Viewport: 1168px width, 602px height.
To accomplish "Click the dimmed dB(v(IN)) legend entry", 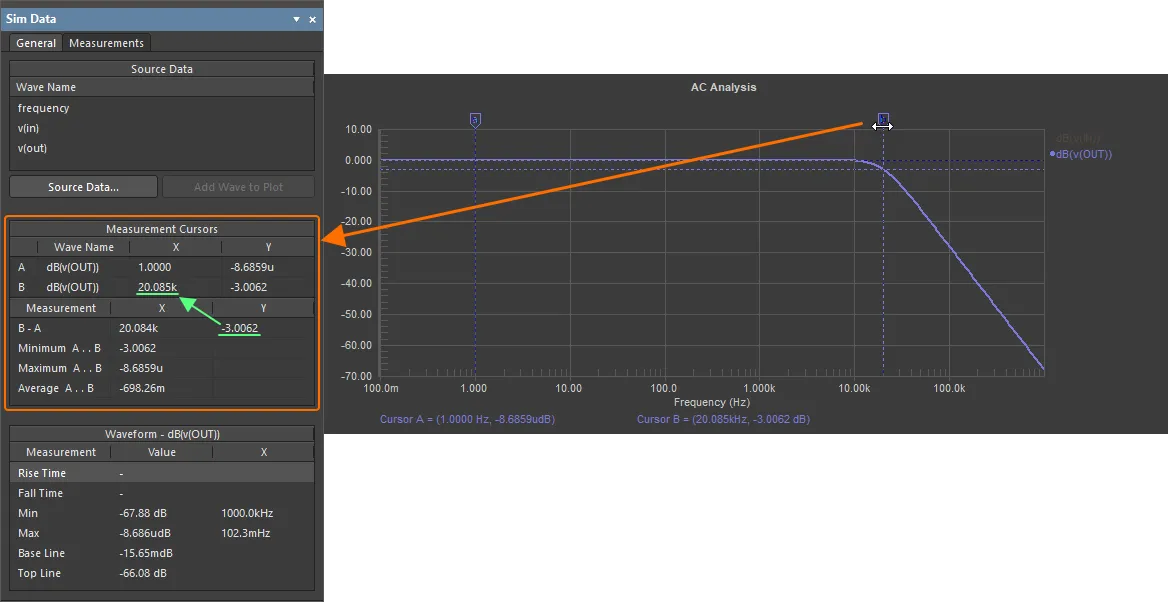I will coord(1079,139).
